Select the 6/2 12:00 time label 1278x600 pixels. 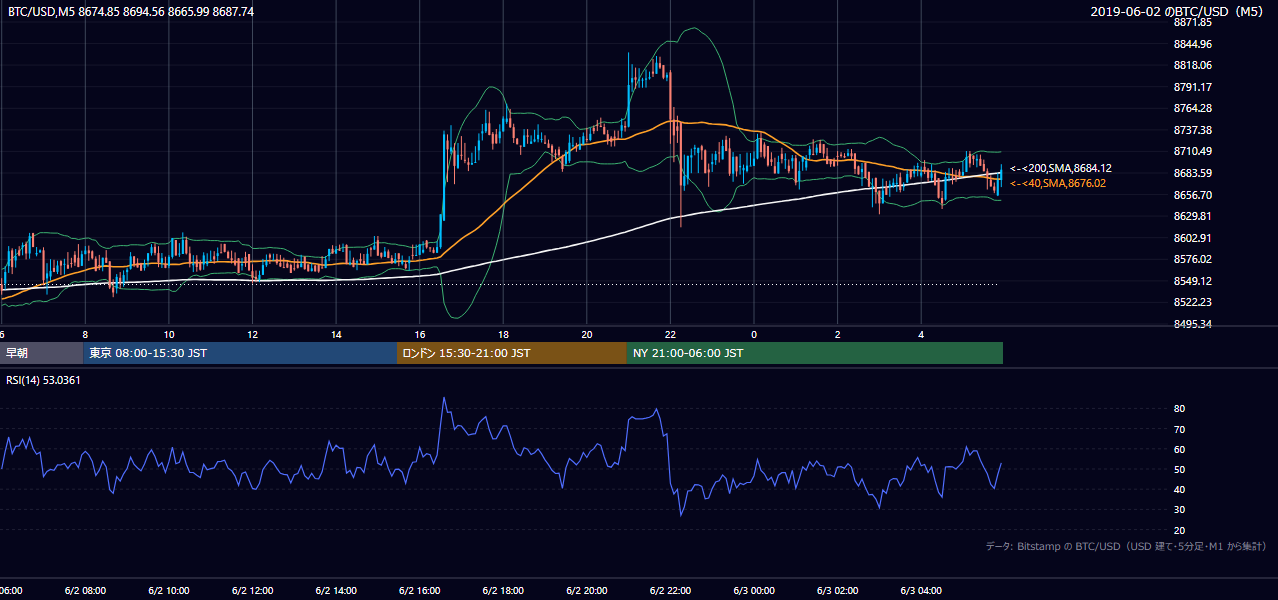[x=252, y=590]
